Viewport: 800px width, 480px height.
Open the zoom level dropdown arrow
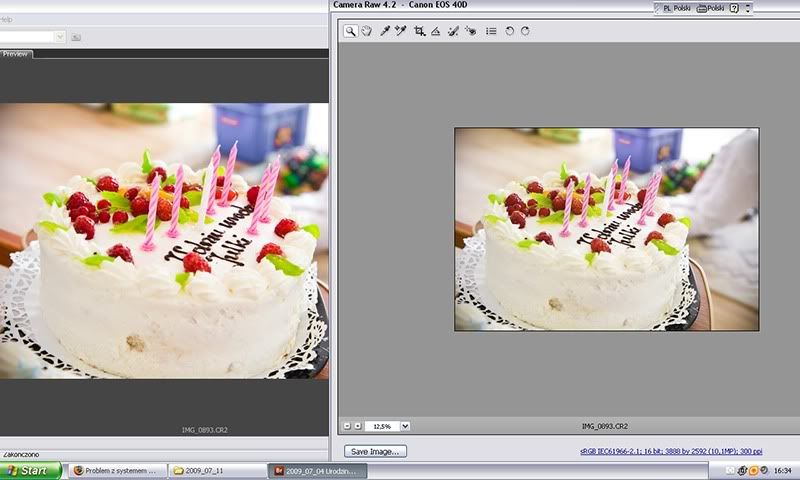405,426
